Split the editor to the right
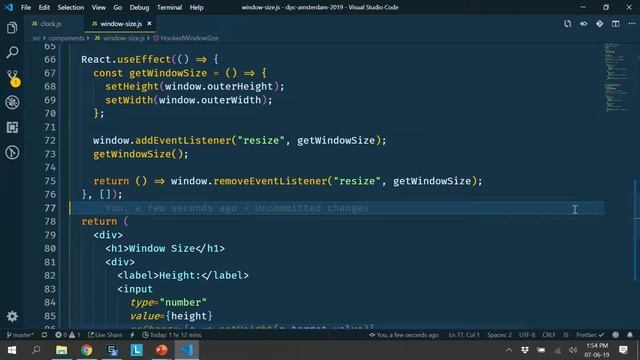Screen dimensions: 640x360 [x=616, y=24]
